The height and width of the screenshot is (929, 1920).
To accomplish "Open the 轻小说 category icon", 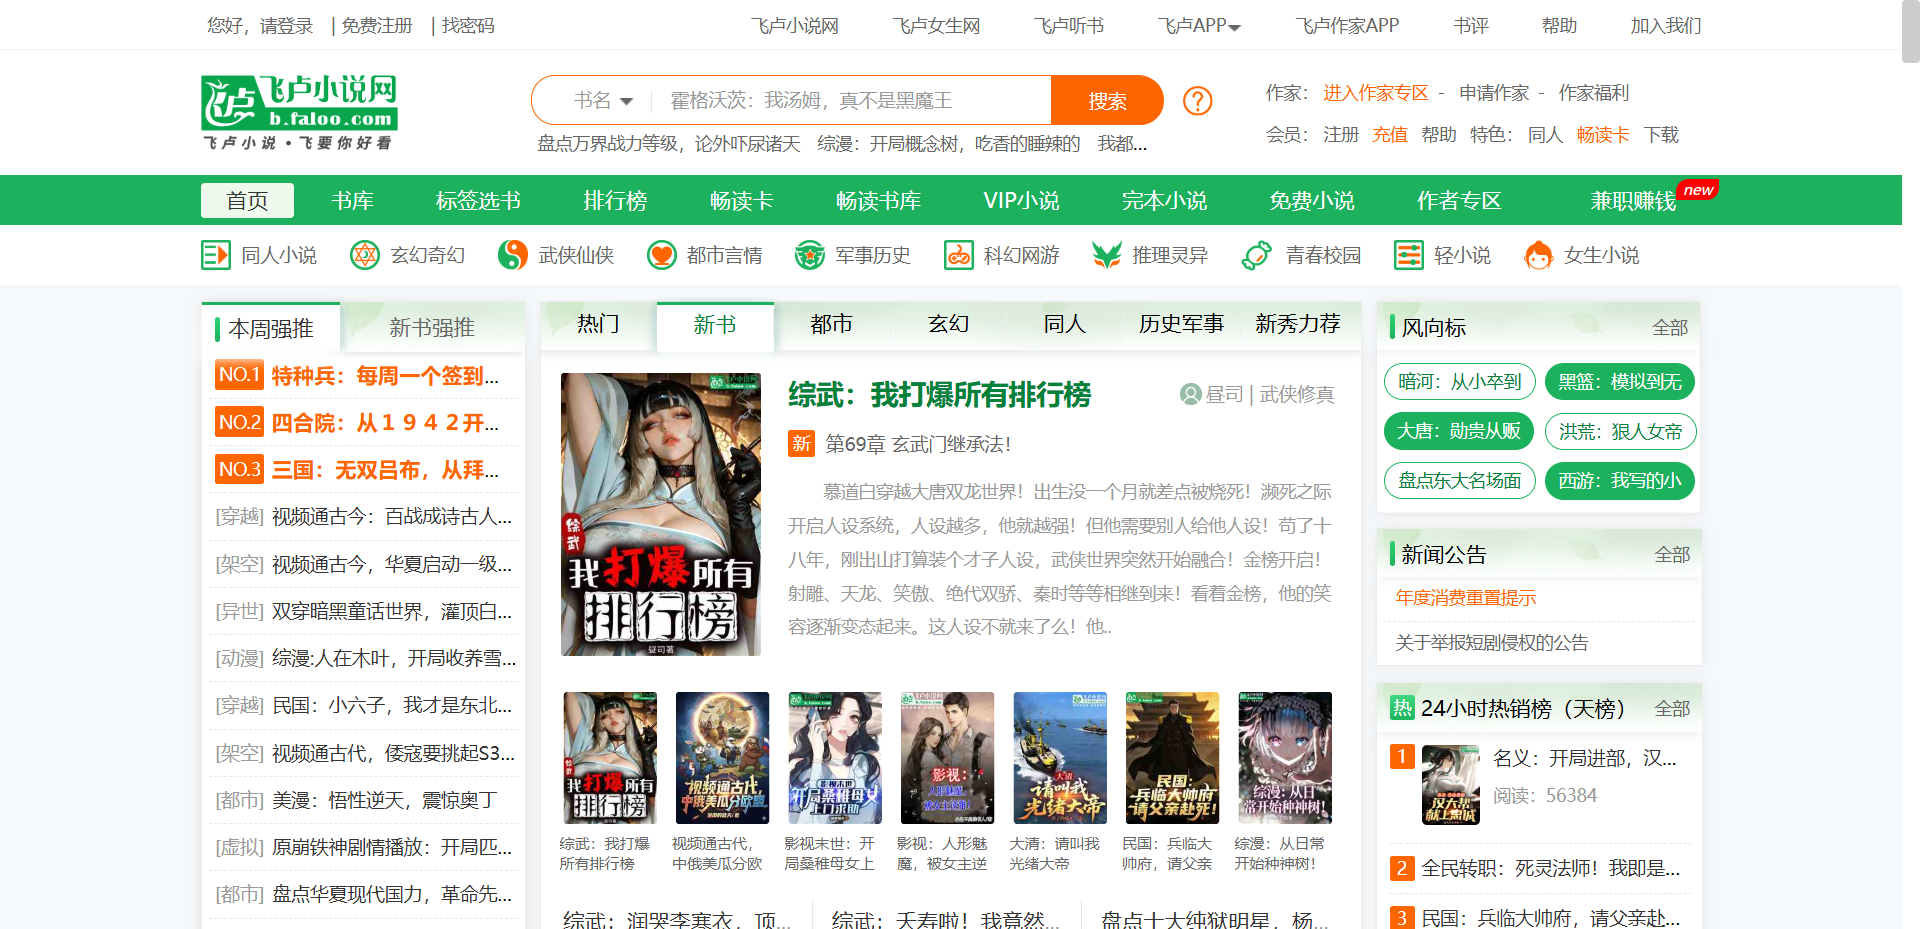I will [x=1408, y=255].
